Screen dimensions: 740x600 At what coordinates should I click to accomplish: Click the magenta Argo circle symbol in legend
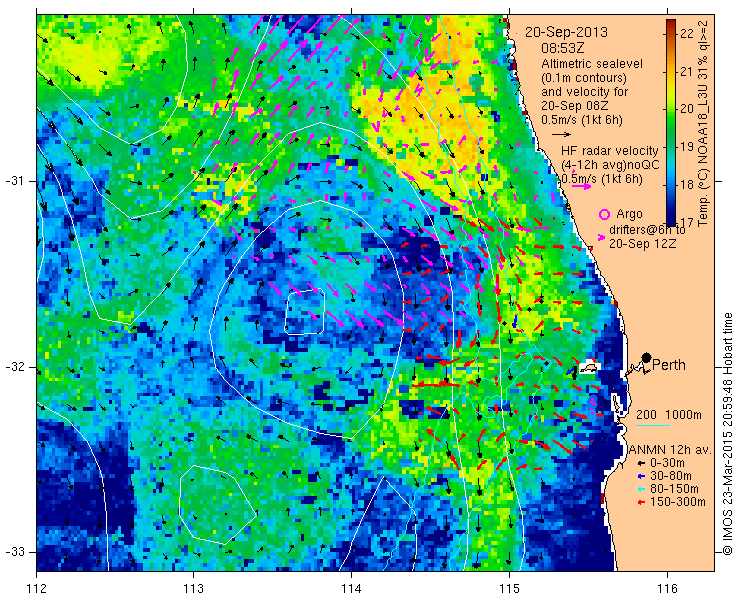604,214
